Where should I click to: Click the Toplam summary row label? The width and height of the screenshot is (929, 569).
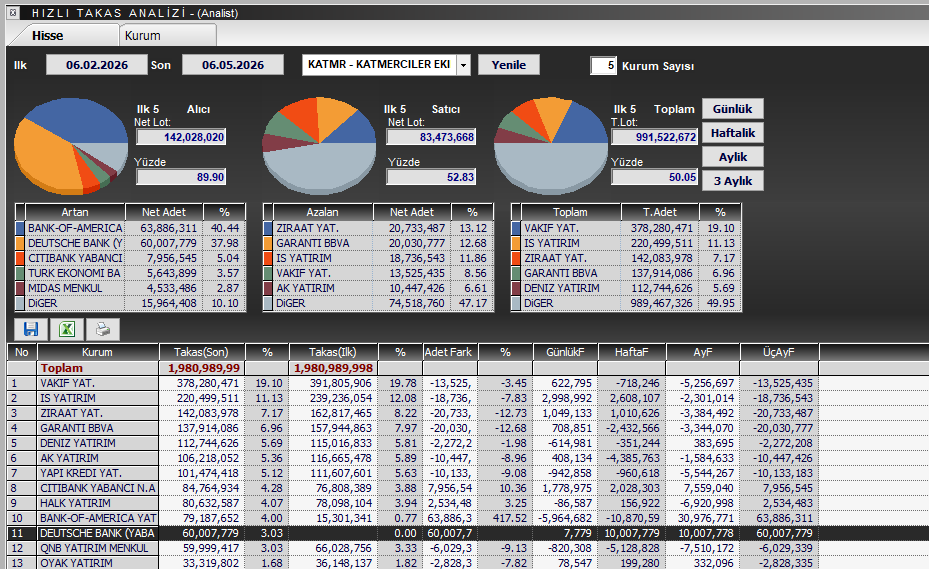(62, 368)
